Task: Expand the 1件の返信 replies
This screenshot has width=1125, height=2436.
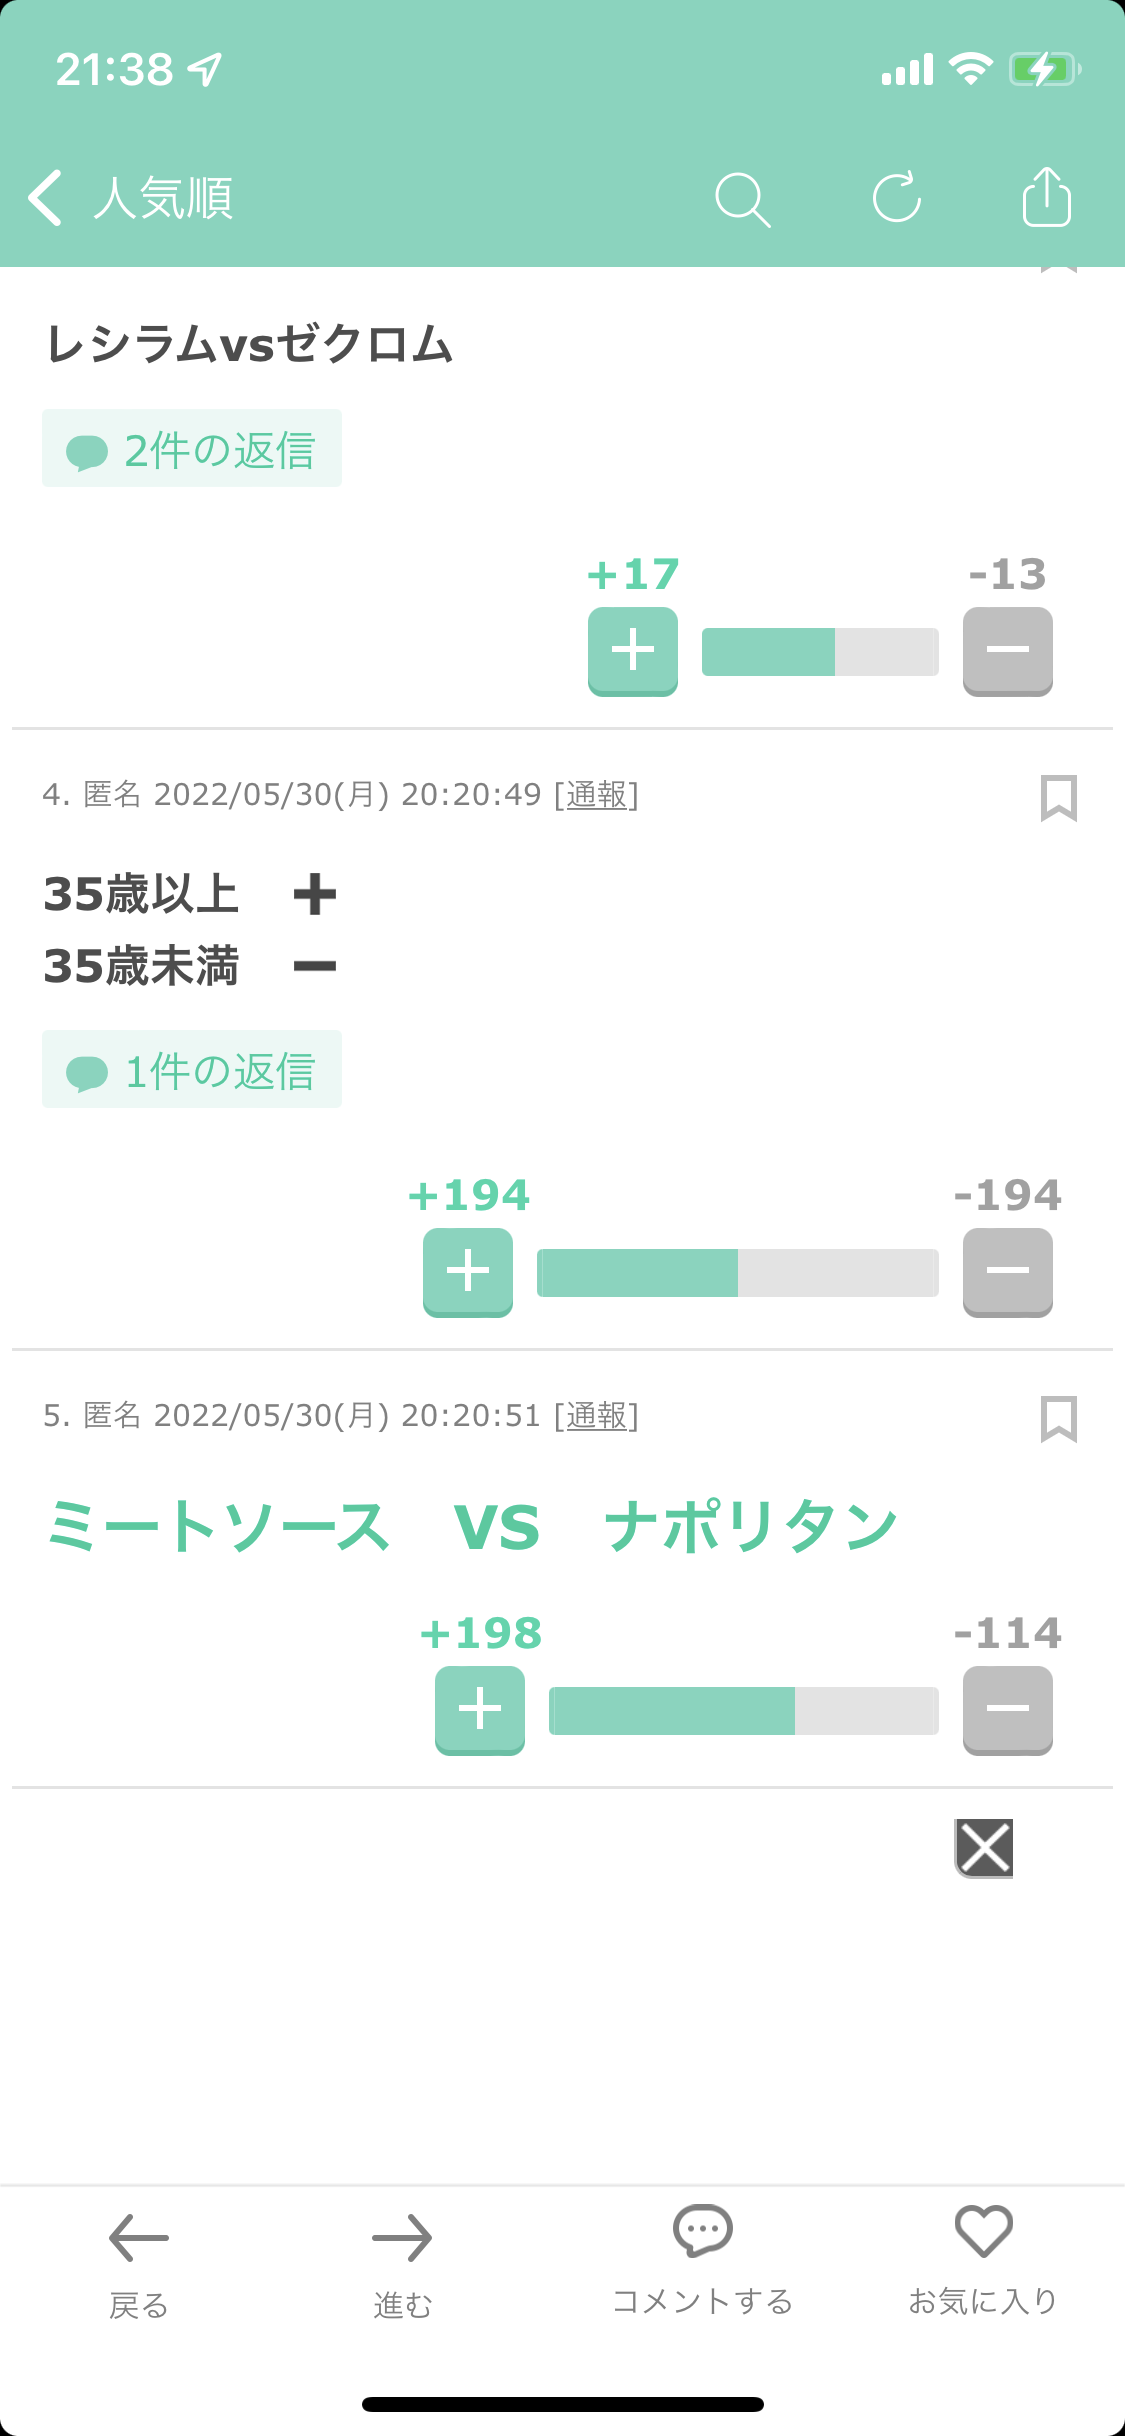Action: [192, 1069]
